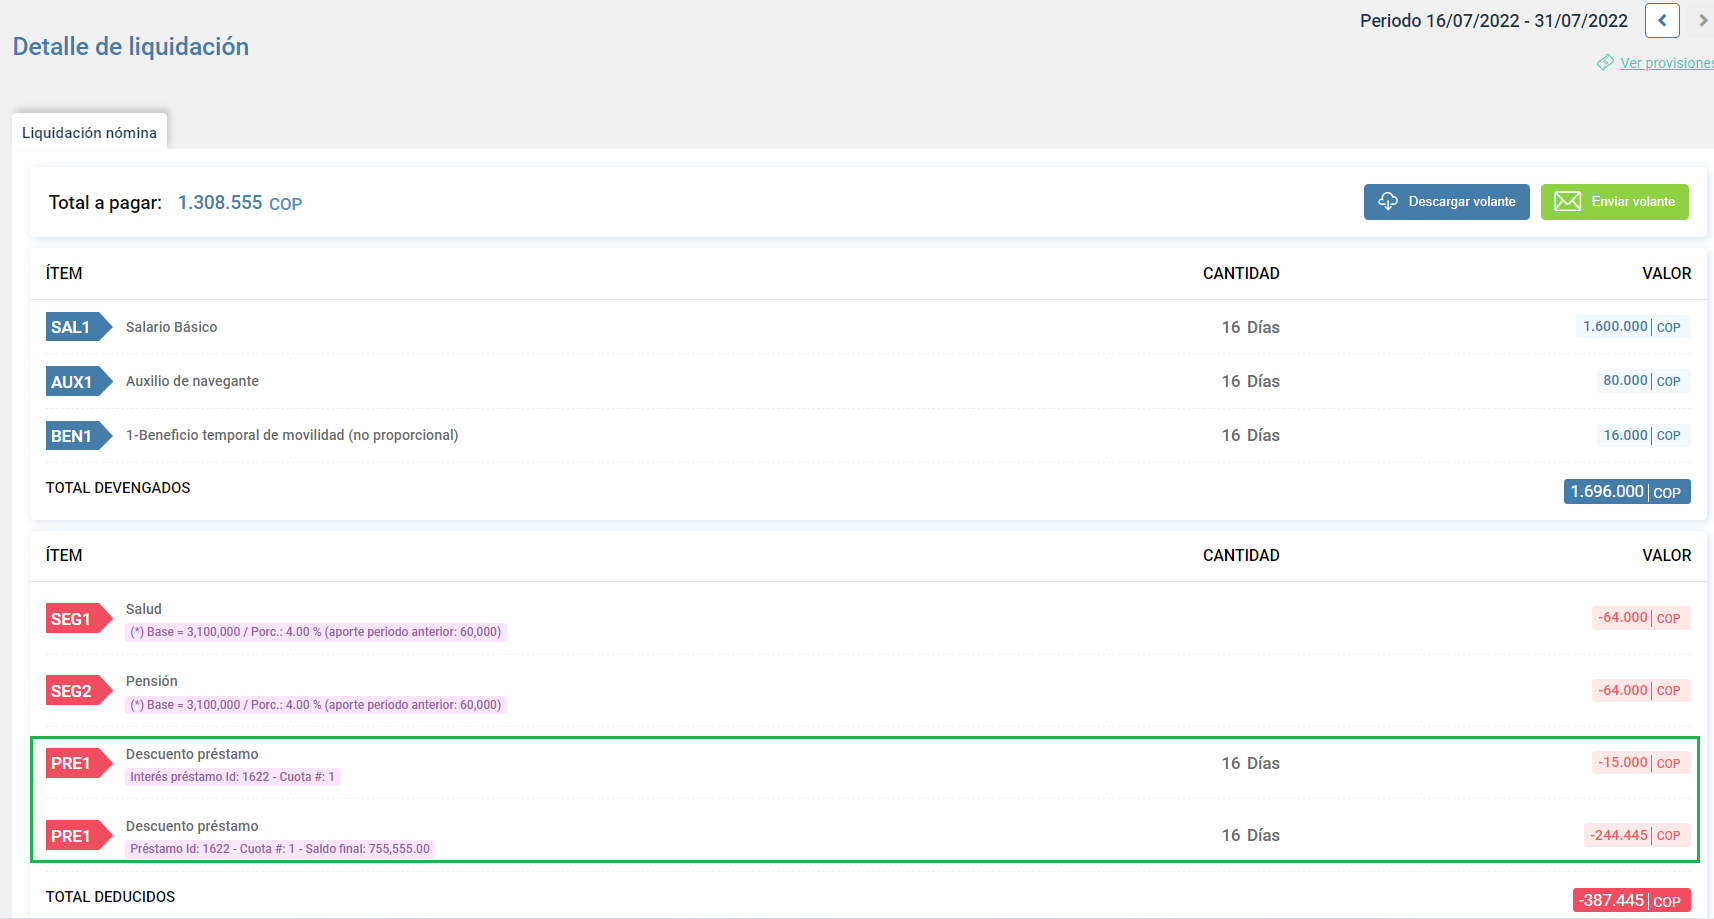Click the Interés préstamo Id: 1622 note

click(x=233, y=777)
